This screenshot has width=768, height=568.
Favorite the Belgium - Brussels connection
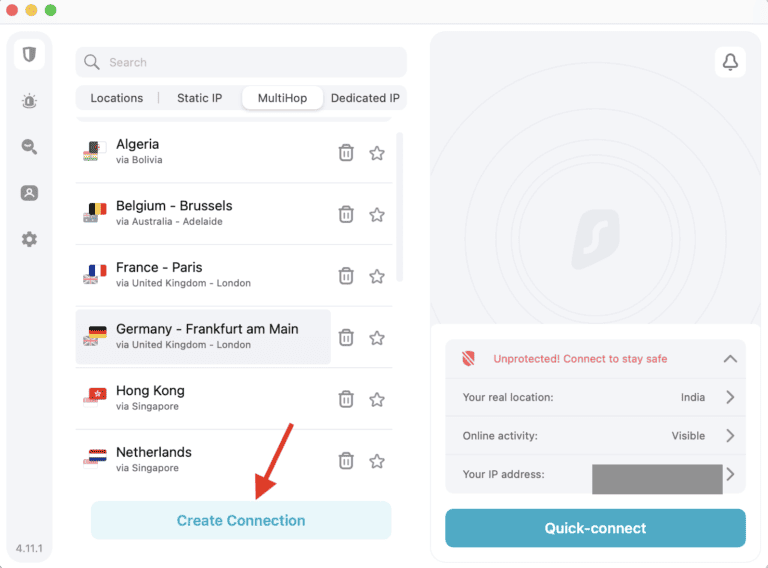tap(377, 214)
